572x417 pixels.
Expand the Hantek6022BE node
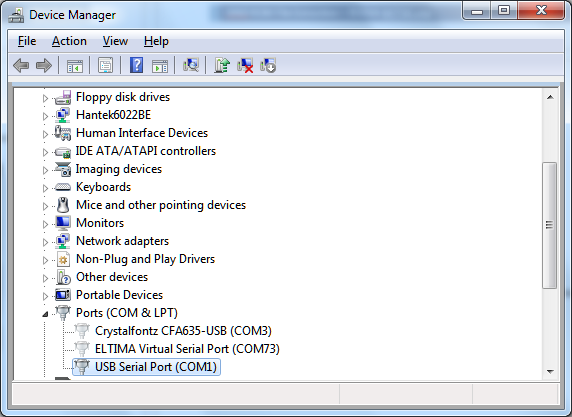point(45,116)
